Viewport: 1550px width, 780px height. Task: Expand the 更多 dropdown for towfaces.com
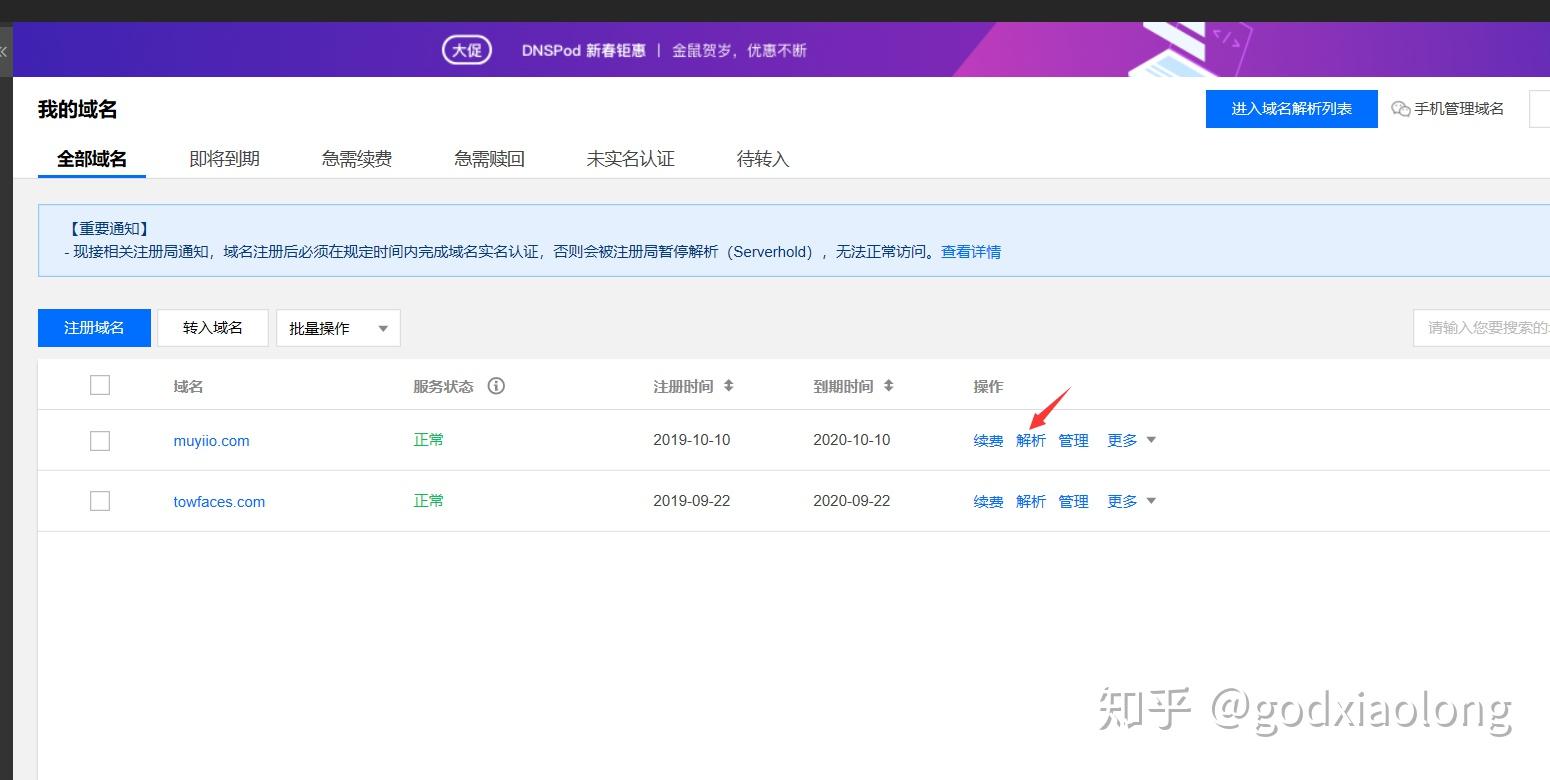1130,501
